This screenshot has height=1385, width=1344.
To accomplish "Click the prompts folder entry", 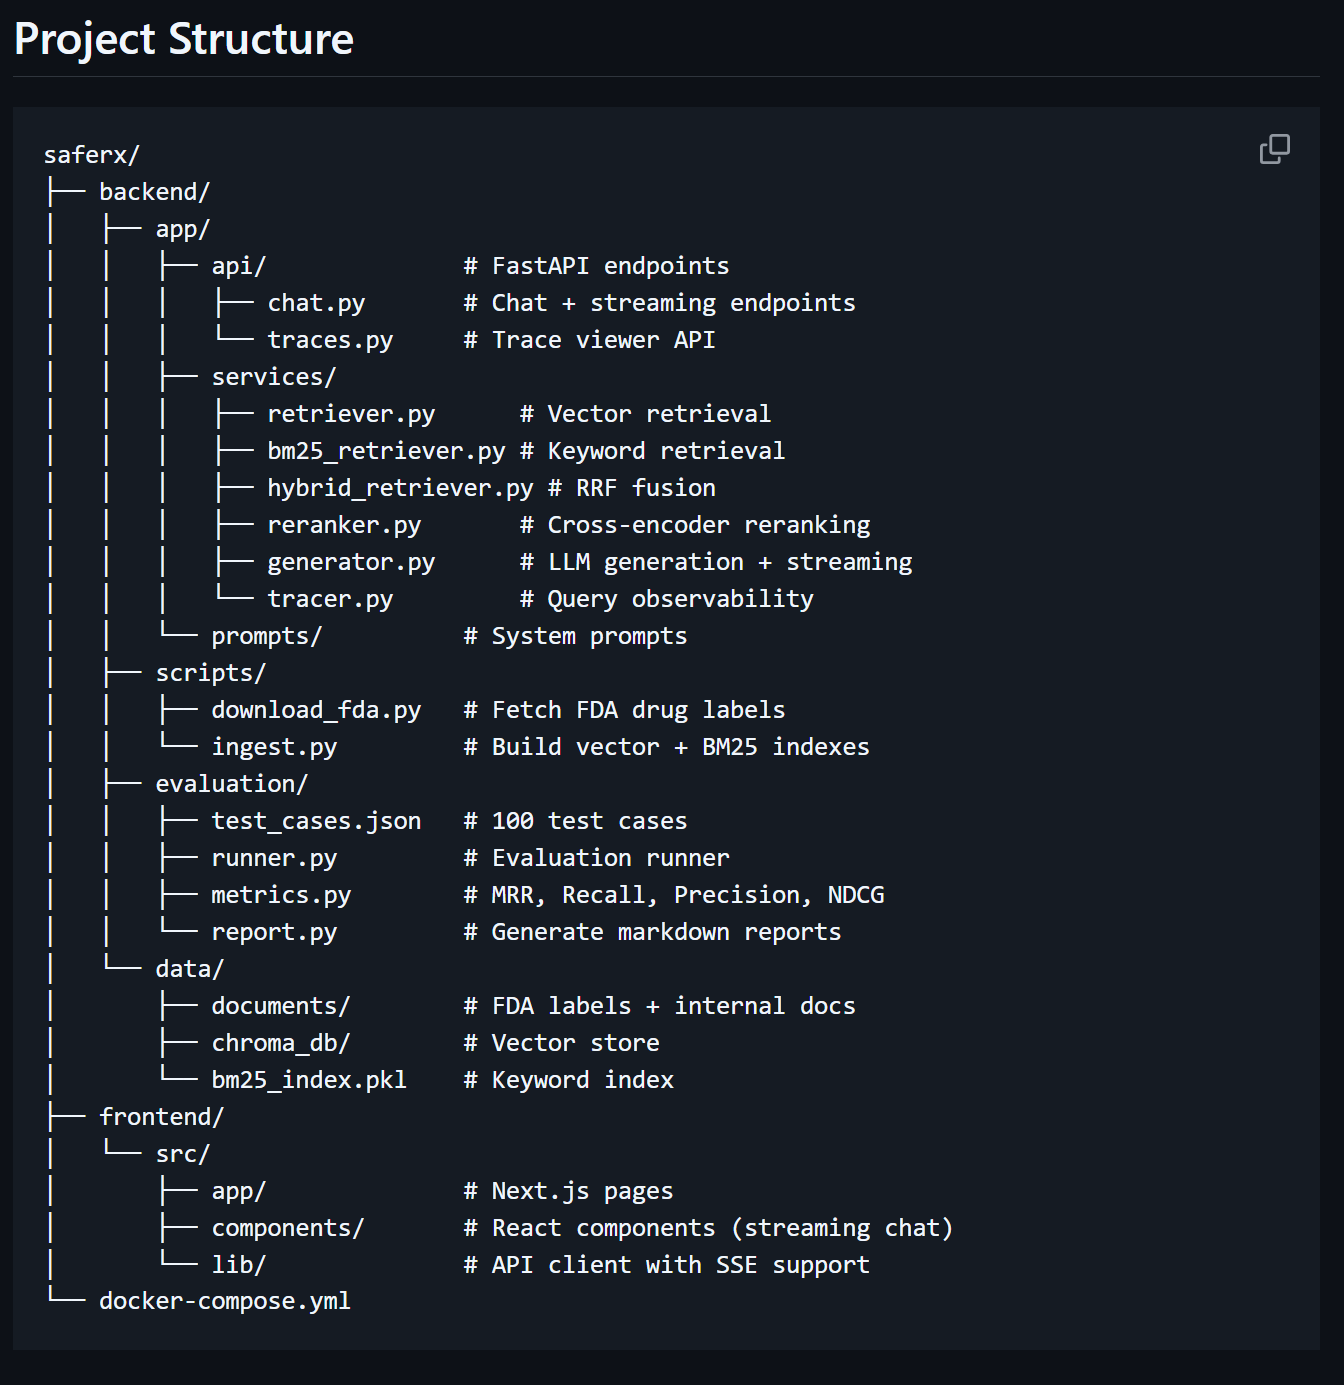I will pyautogui.click(x=265, y=635).
